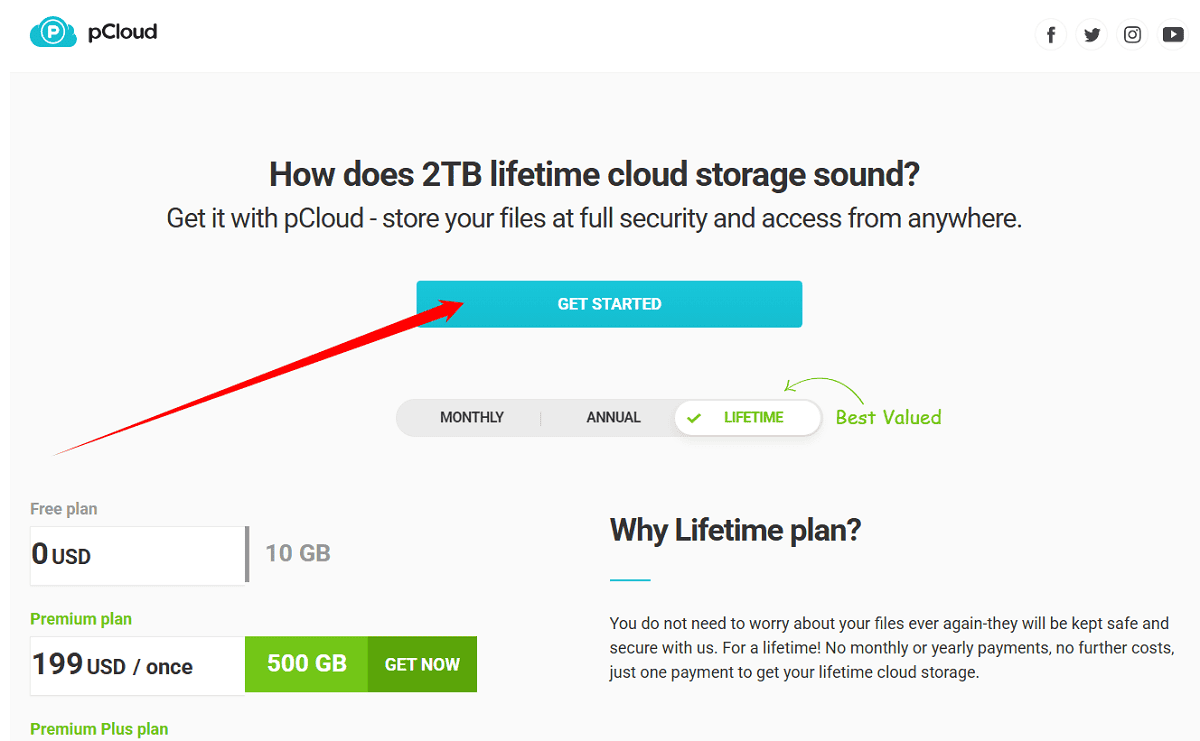Click the Best Valued label
The height and width of the screenshot is (741, 1200).
887,417
